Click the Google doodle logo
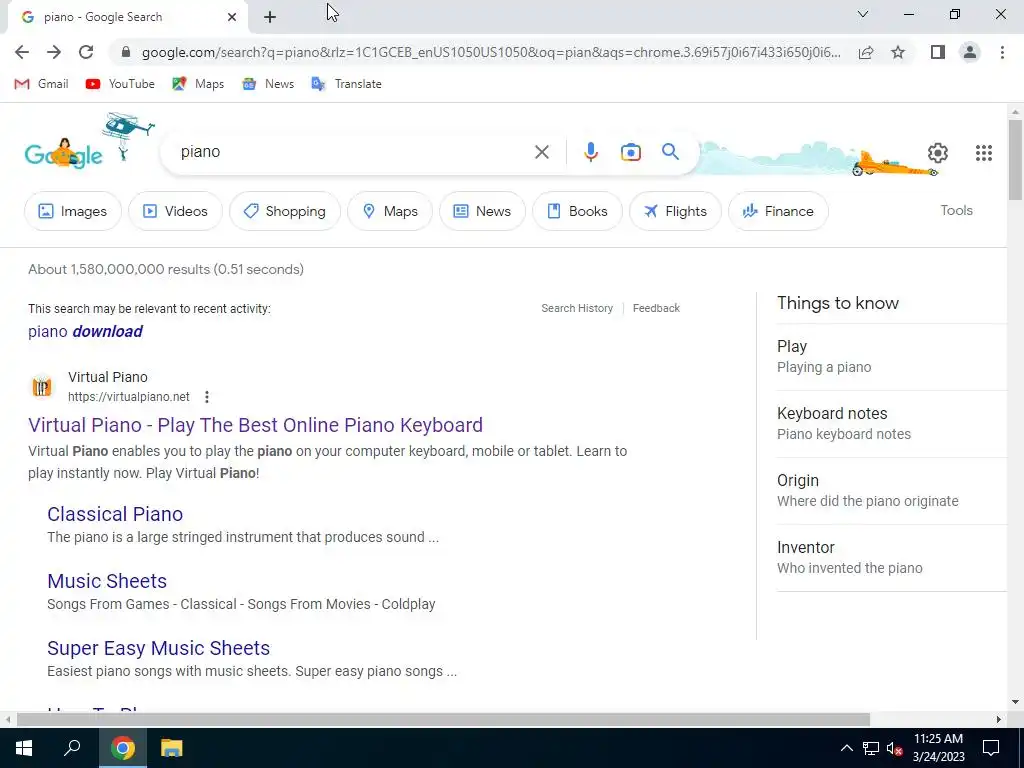This screenshot has width=1024, height=768. click(63, 154)
